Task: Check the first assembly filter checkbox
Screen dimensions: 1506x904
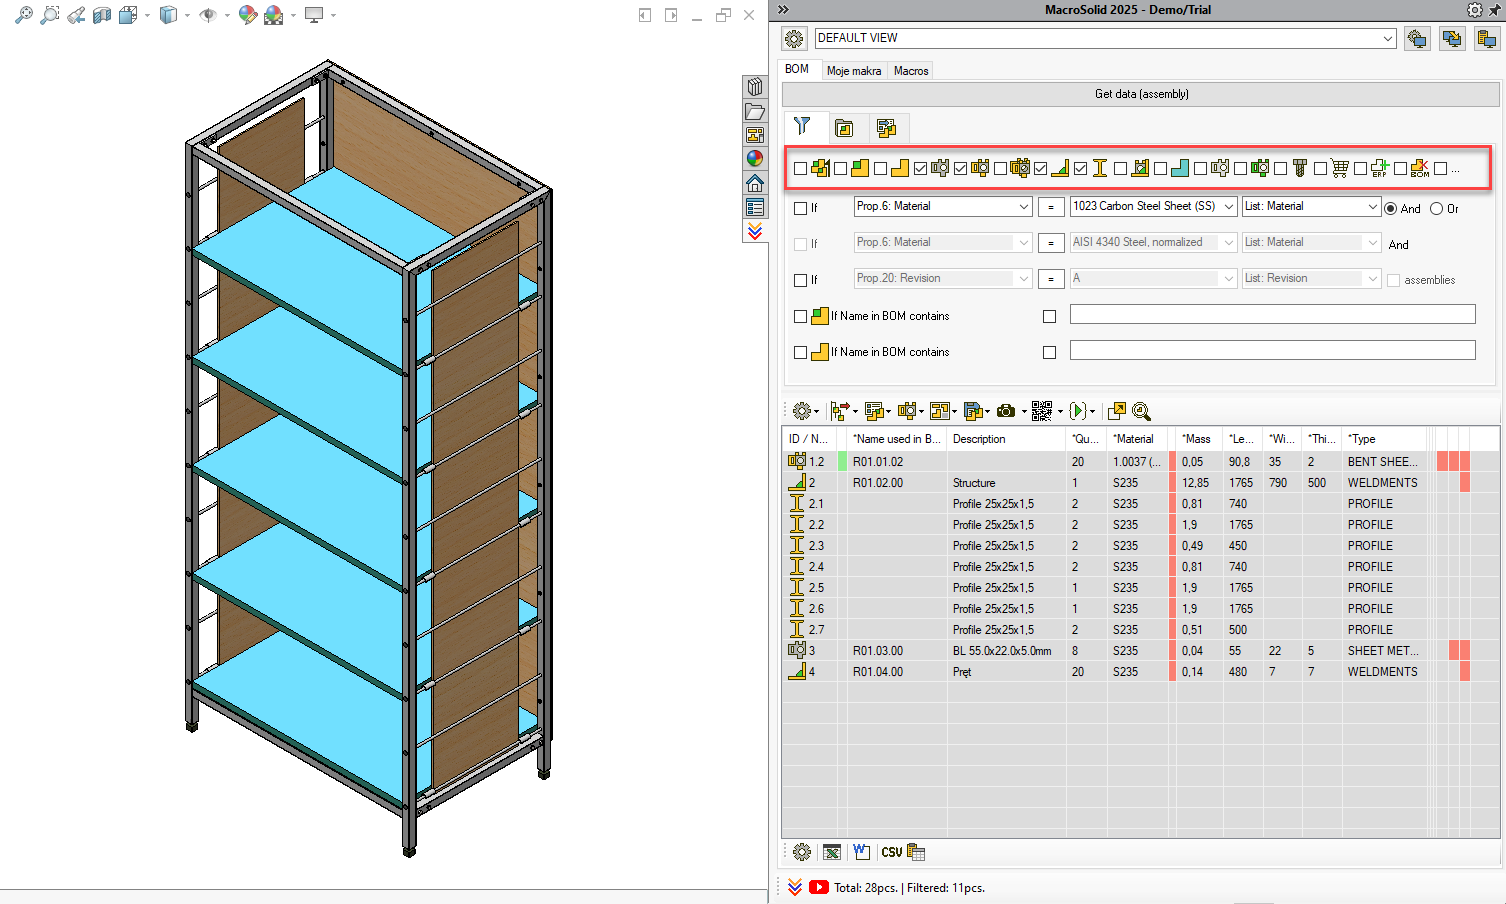Action: click(800, 169)
